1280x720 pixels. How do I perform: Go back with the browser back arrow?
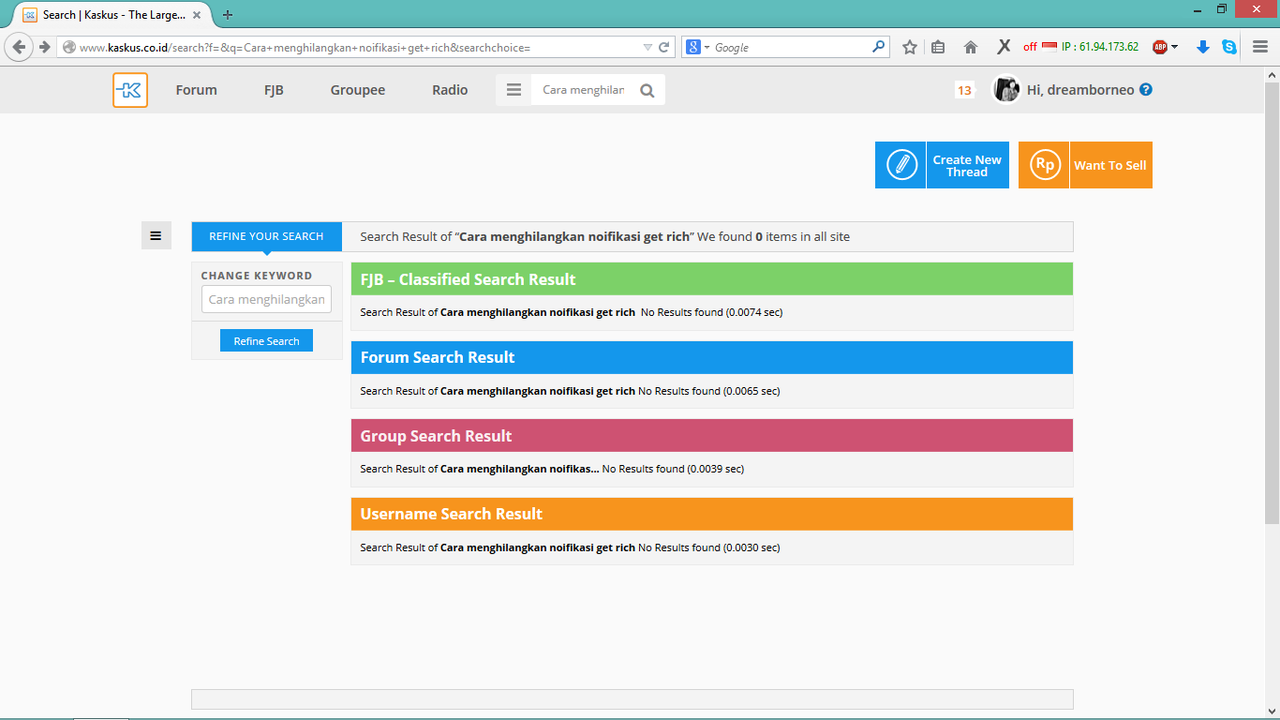pos(19,47)
